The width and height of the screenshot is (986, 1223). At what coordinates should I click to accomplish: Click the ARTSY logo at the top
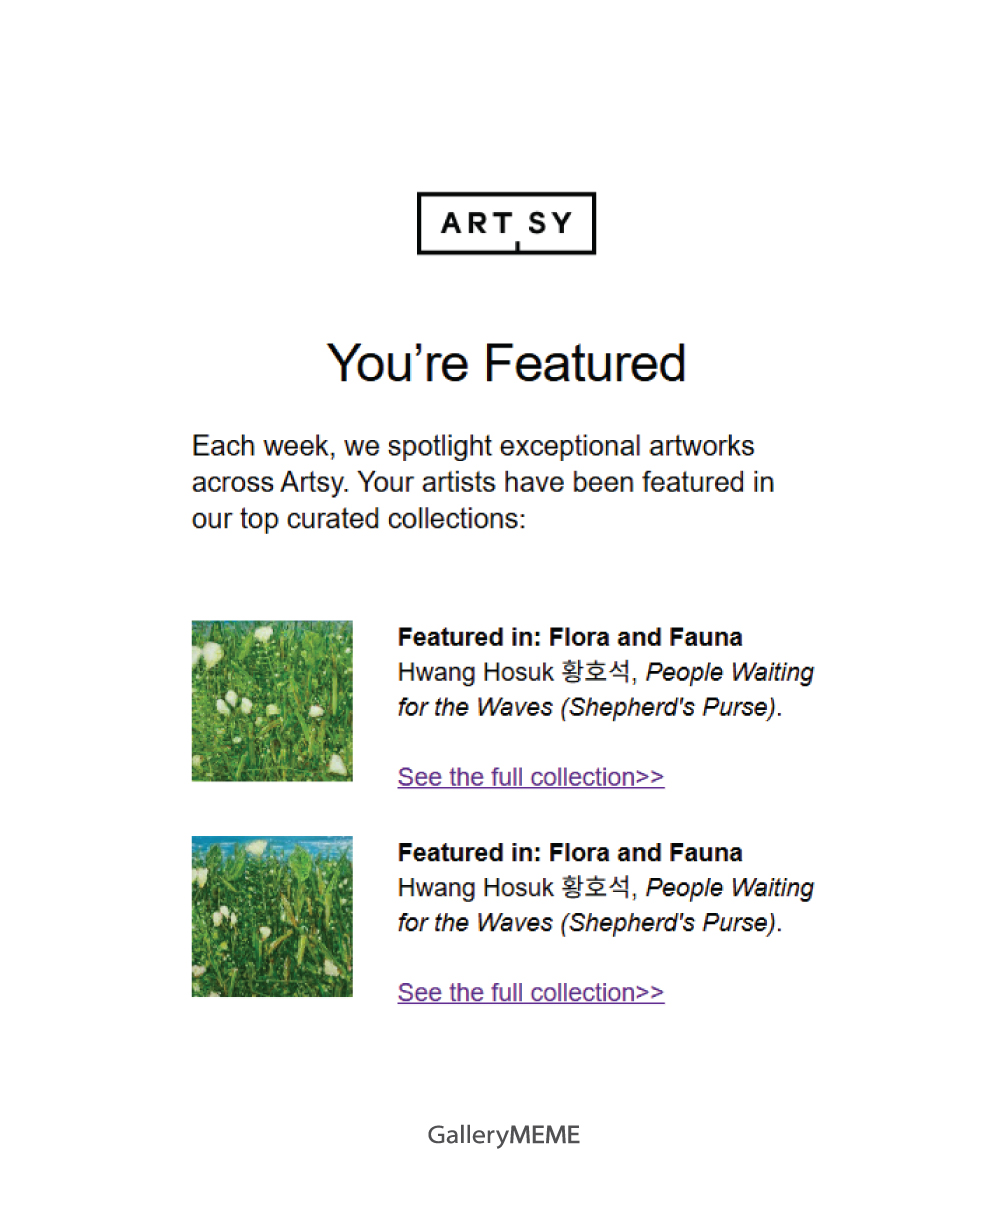(506, 223)
